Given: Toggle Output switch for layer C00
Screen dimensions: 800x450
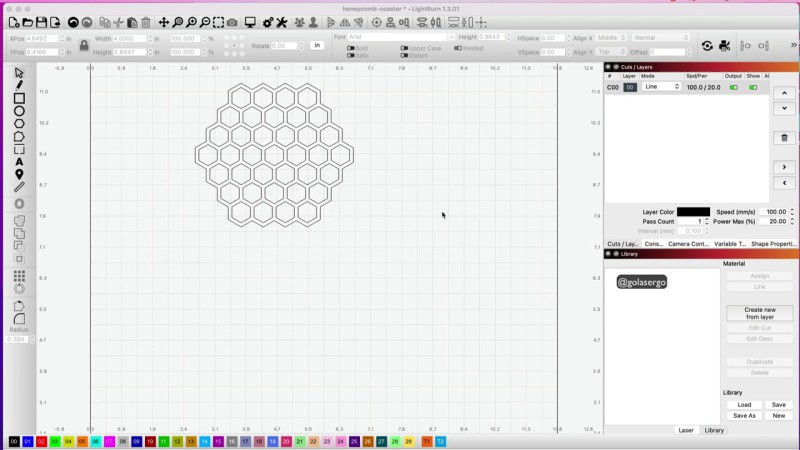Looking at the screenshot, I should tap(733, 87).
